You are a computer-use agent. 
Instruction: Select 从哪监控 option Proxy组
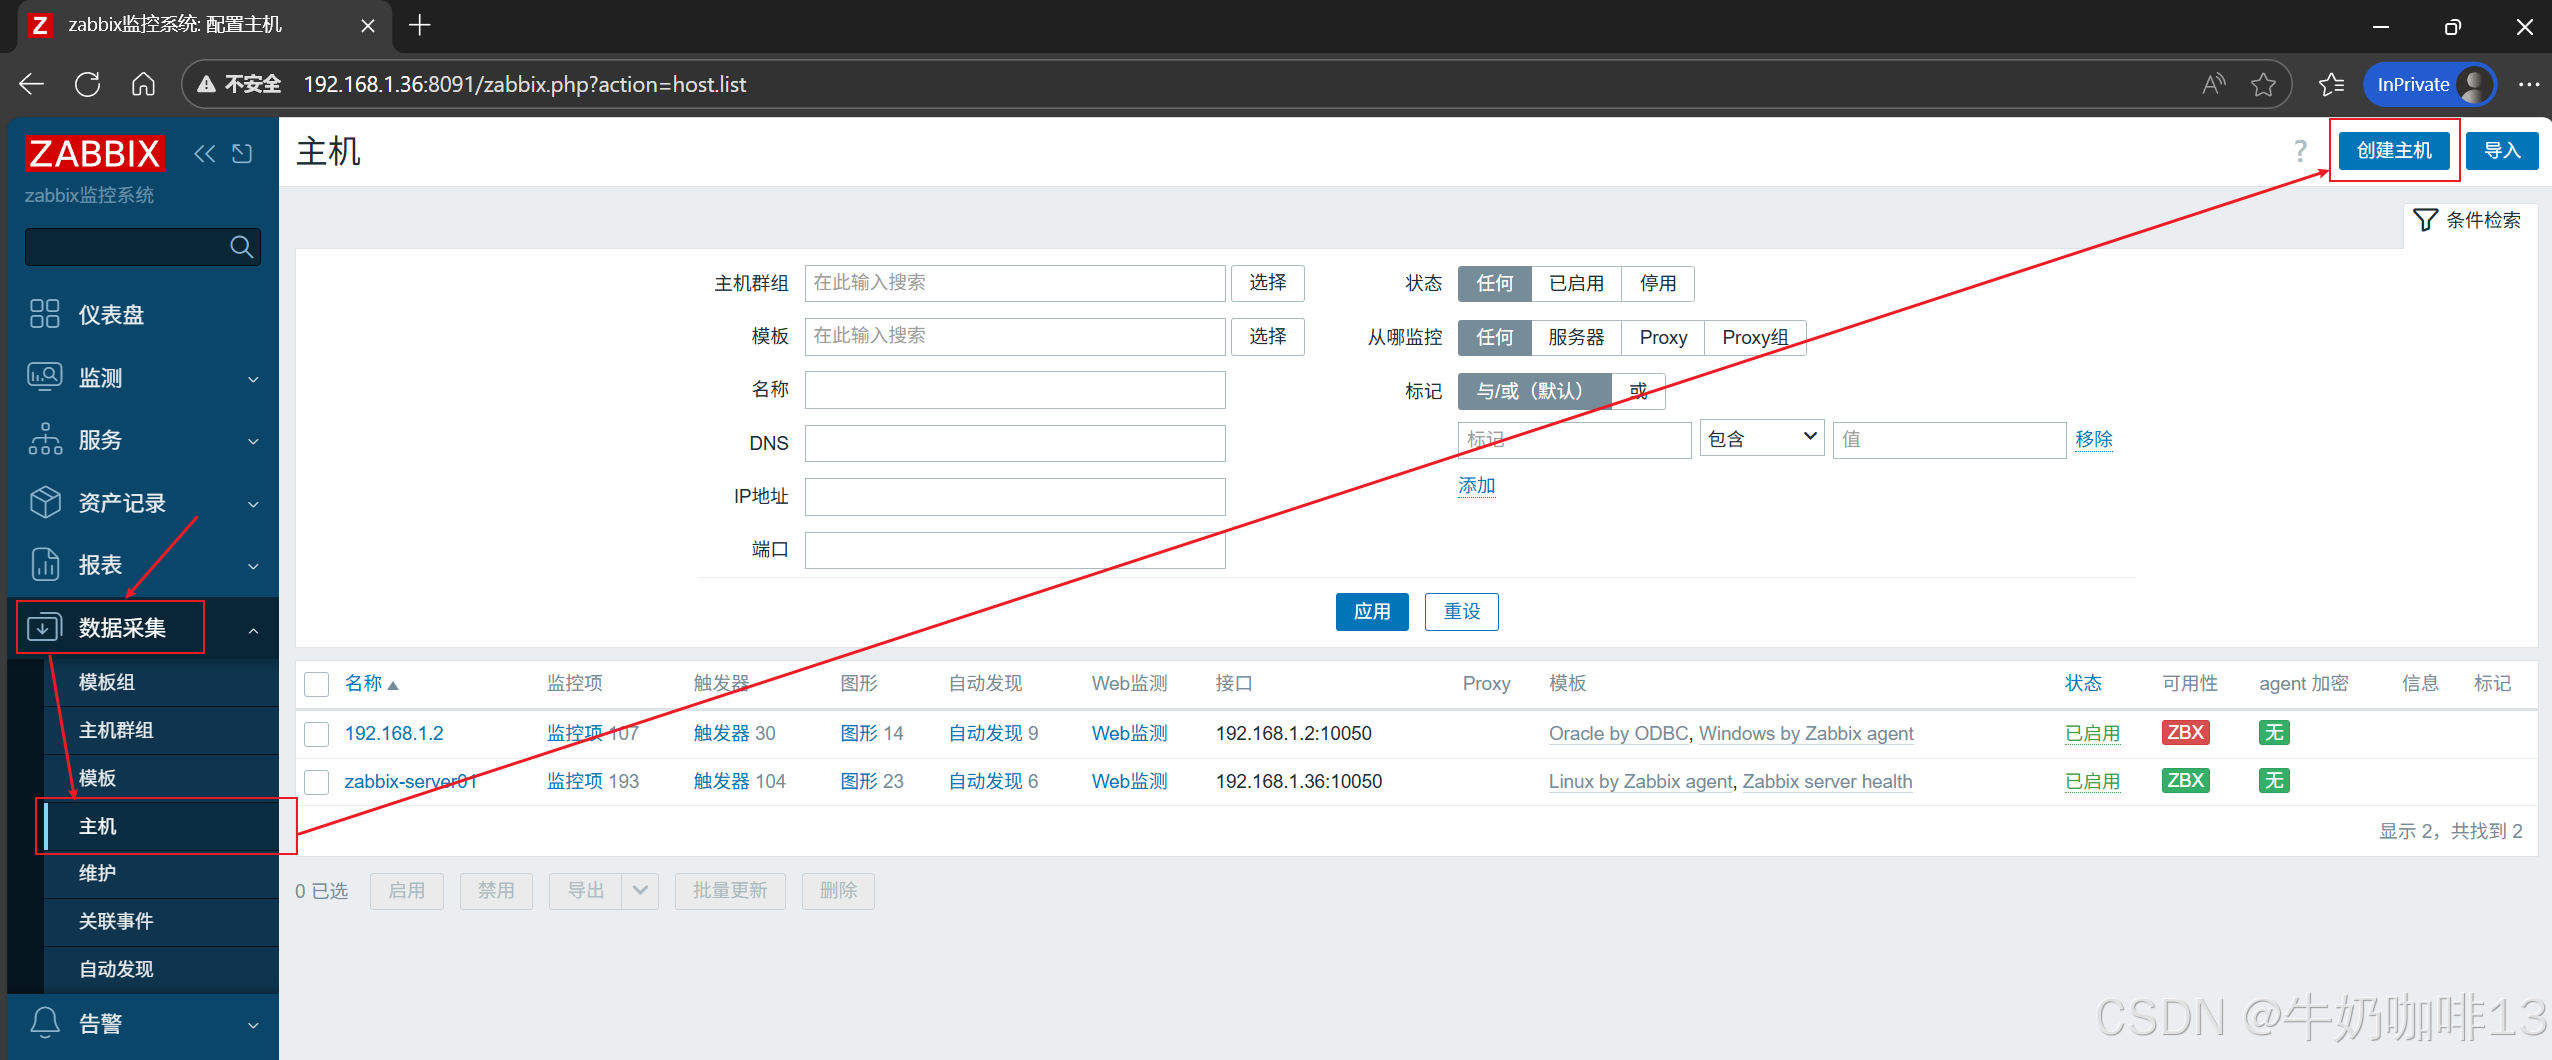(x=1755, y=338)
